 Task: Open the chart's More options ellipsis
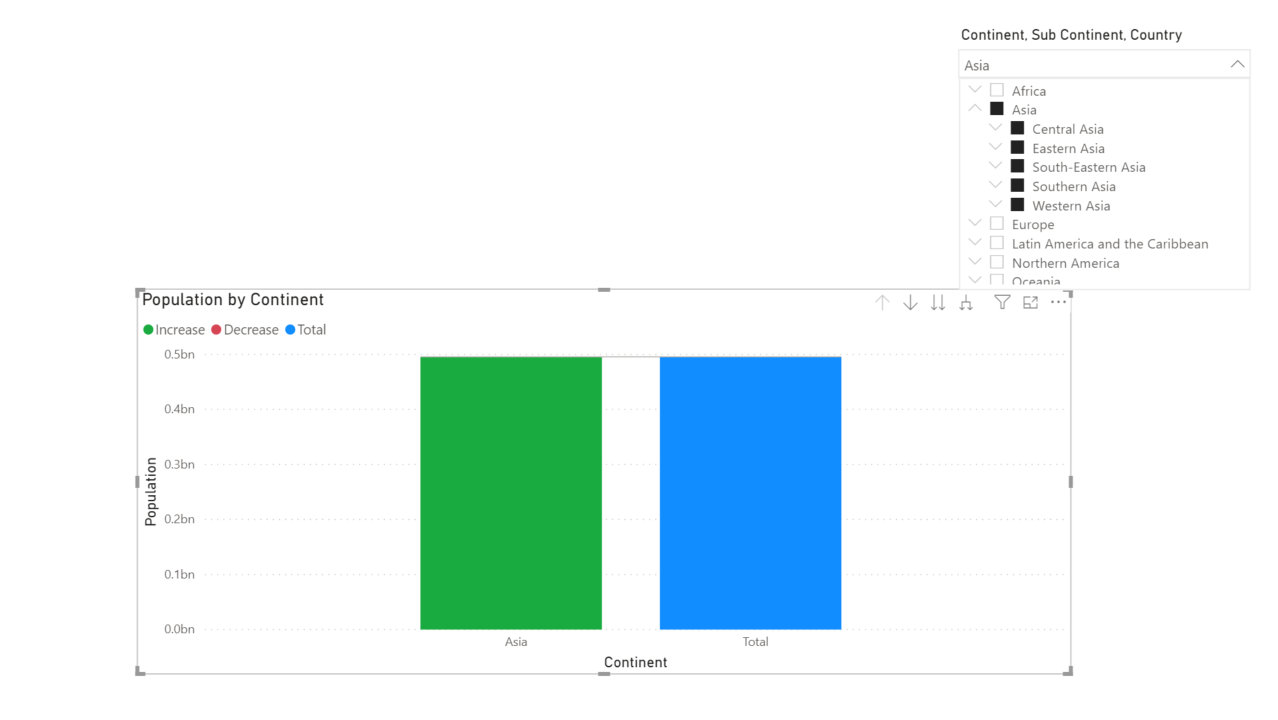click(1058, 302)
